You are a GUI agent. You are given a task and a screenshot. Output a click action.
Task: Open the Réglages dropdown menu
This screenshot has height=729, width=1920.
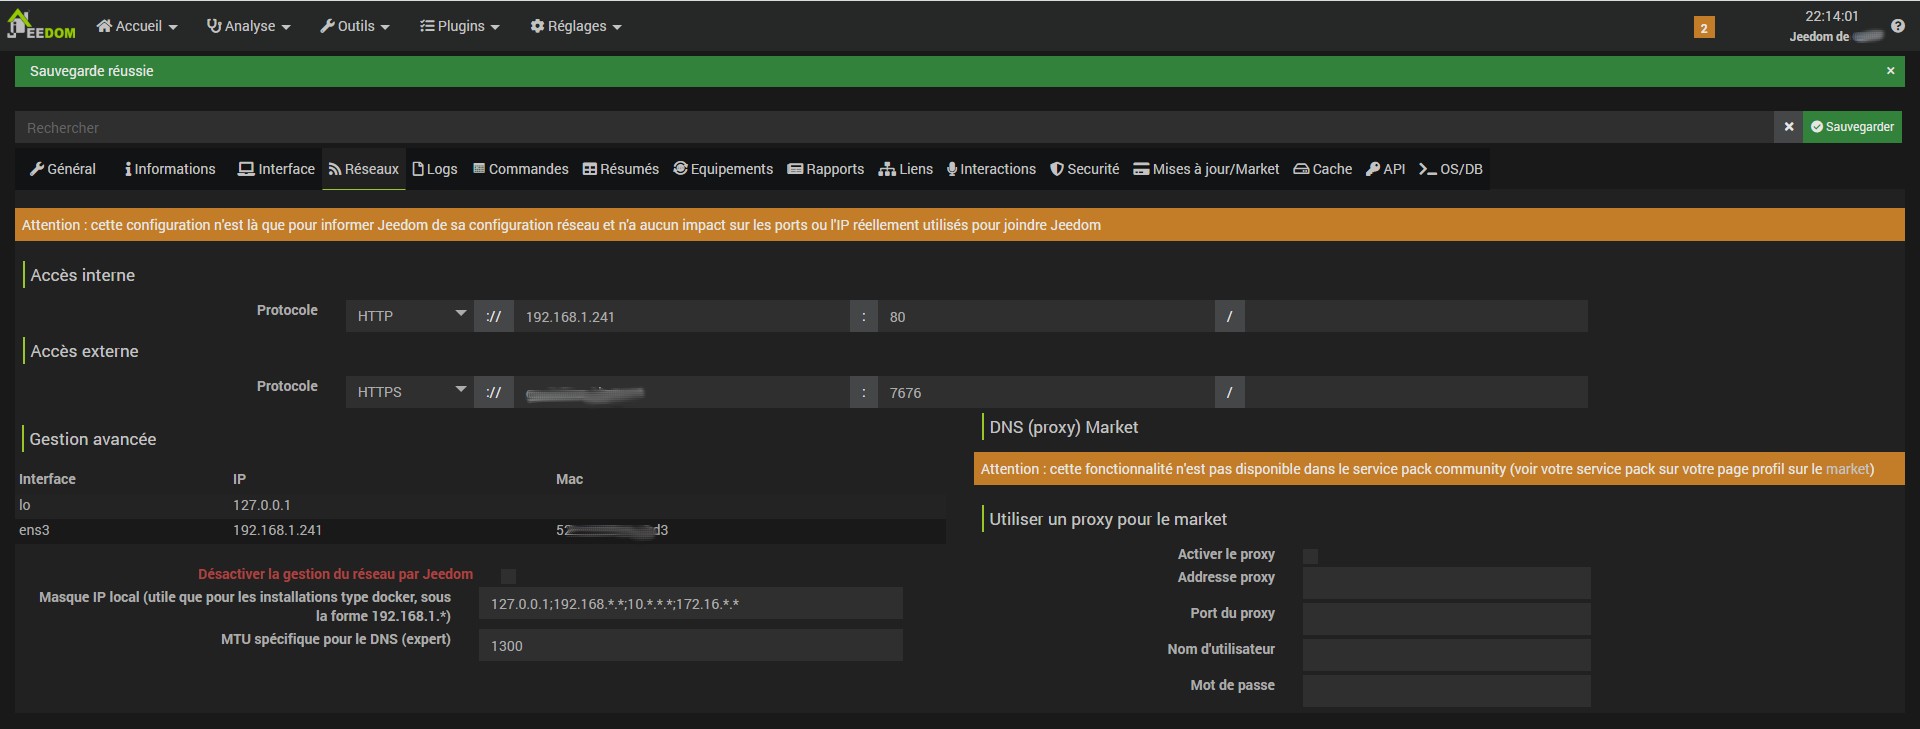[575, 26]
